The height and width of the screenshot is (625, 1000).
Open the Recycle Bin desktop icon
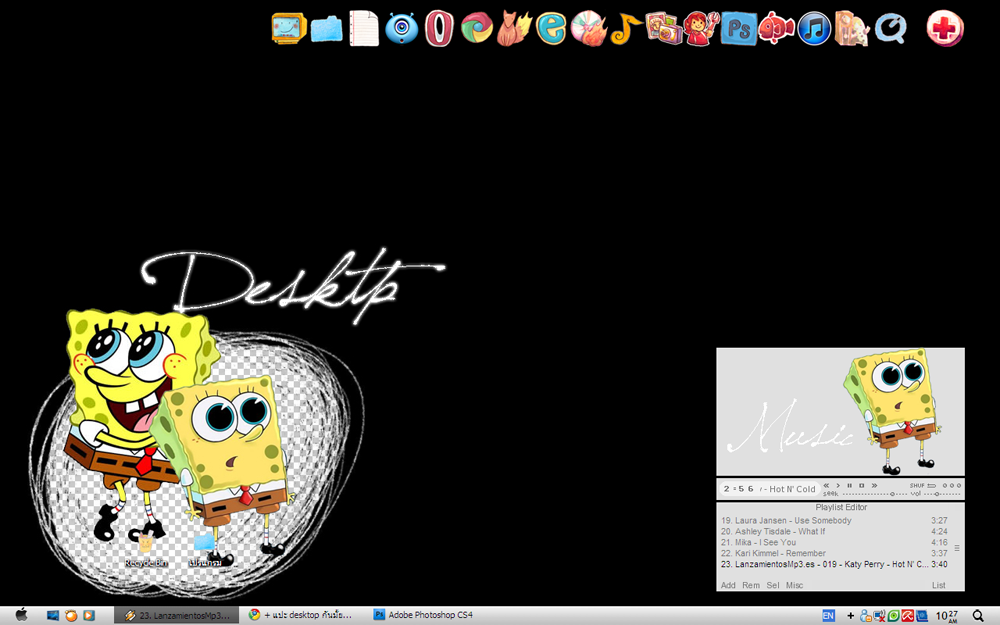146,550
